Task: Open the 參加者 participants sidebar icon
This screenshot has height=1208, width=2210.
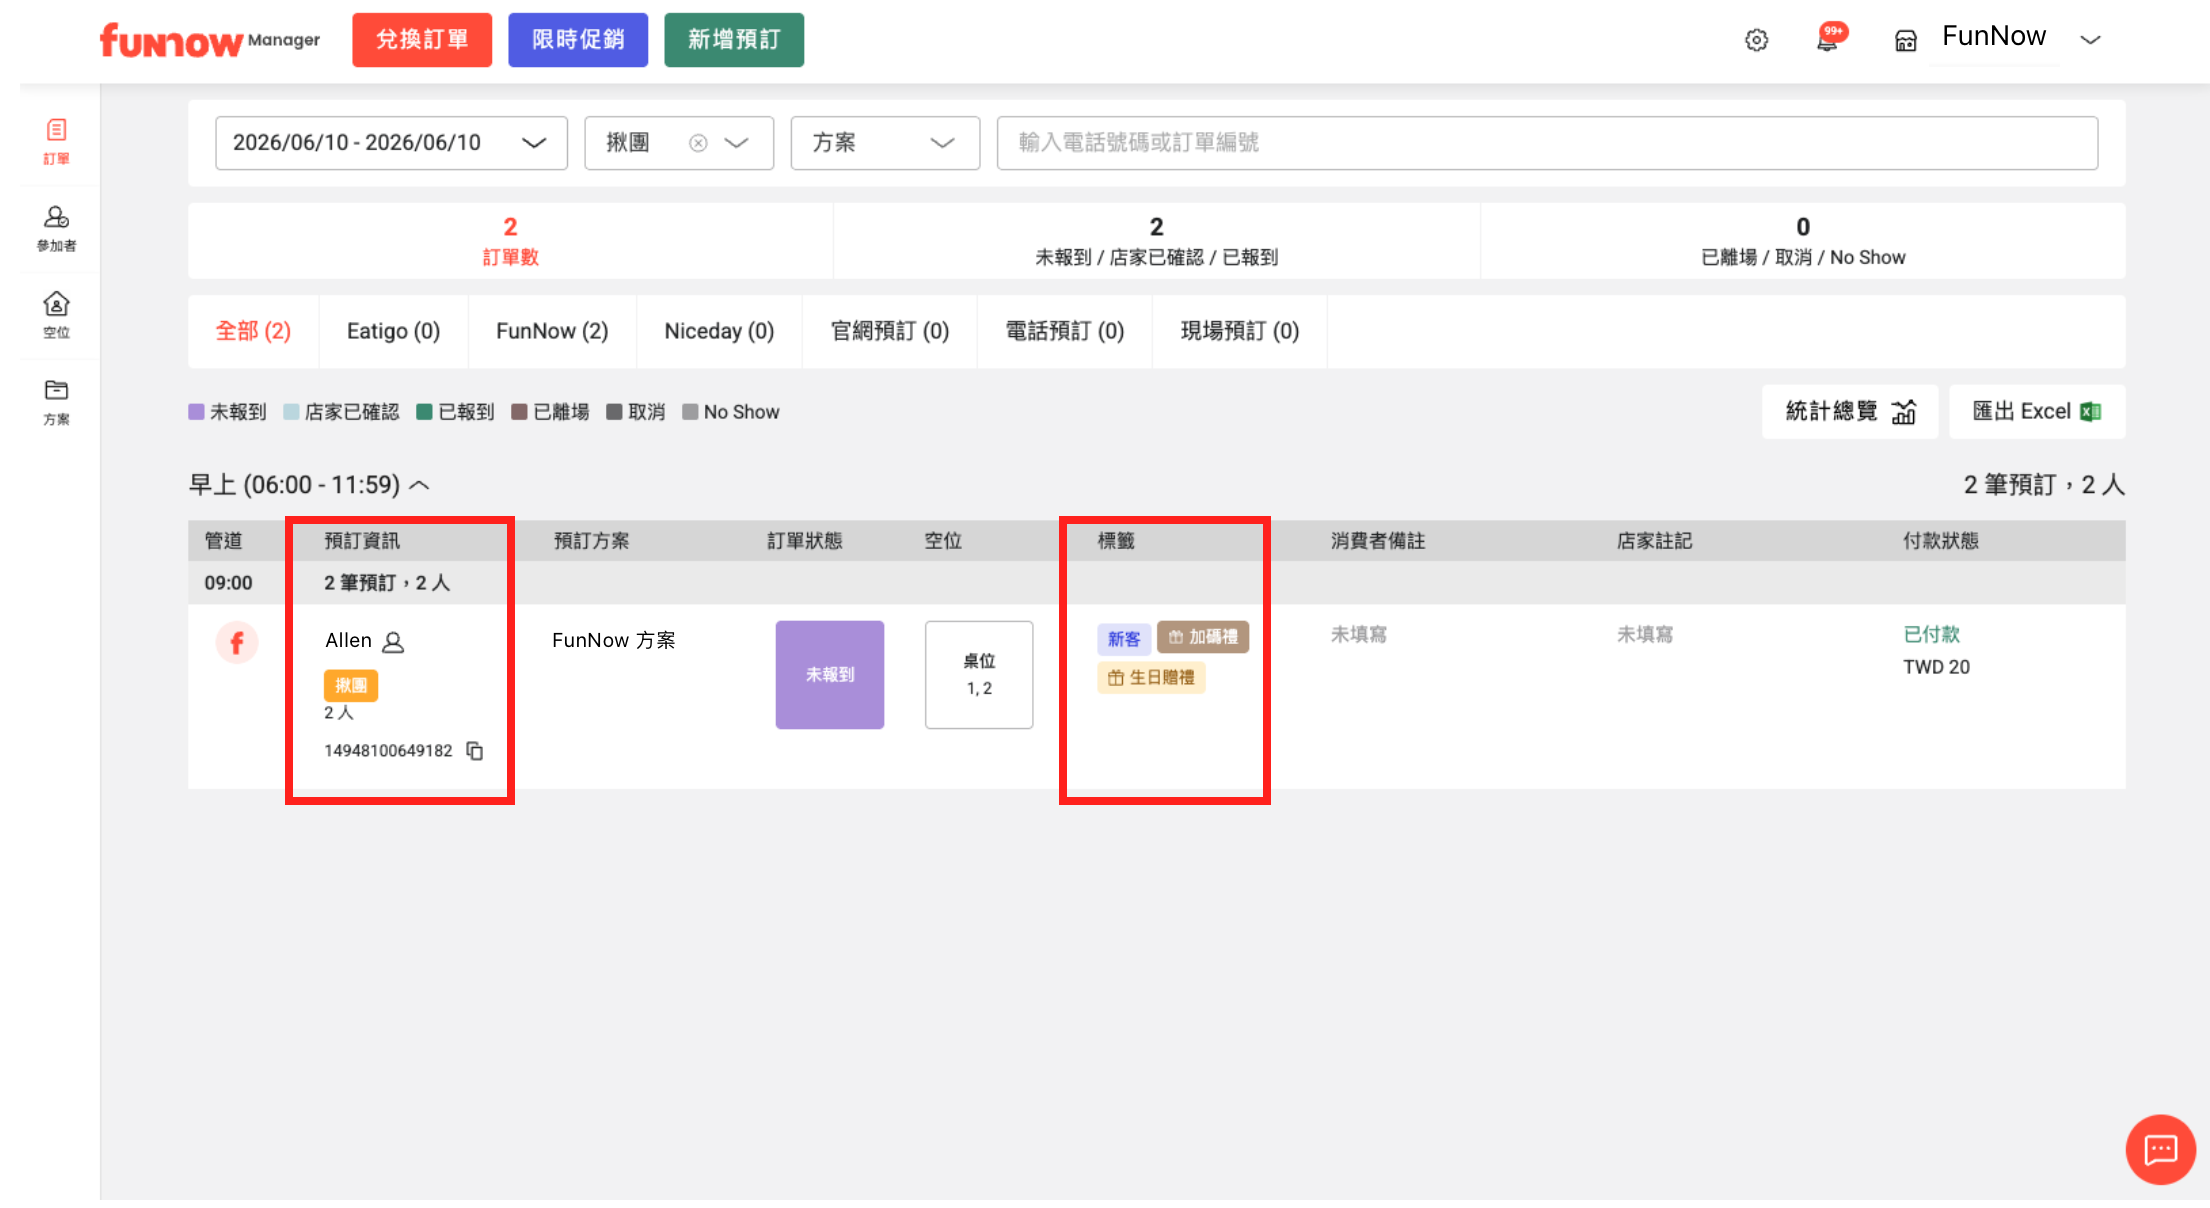Action: pyautogui.click(x=57, y=228)
